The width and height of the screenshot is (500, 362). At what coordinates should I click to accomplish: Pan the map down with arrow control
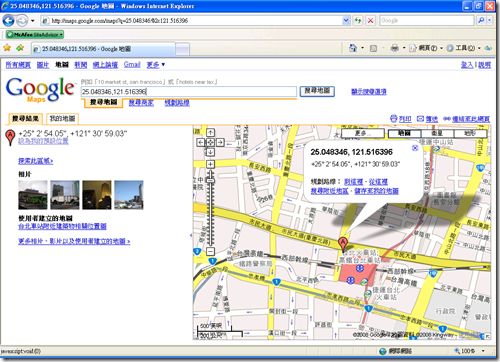210,152
